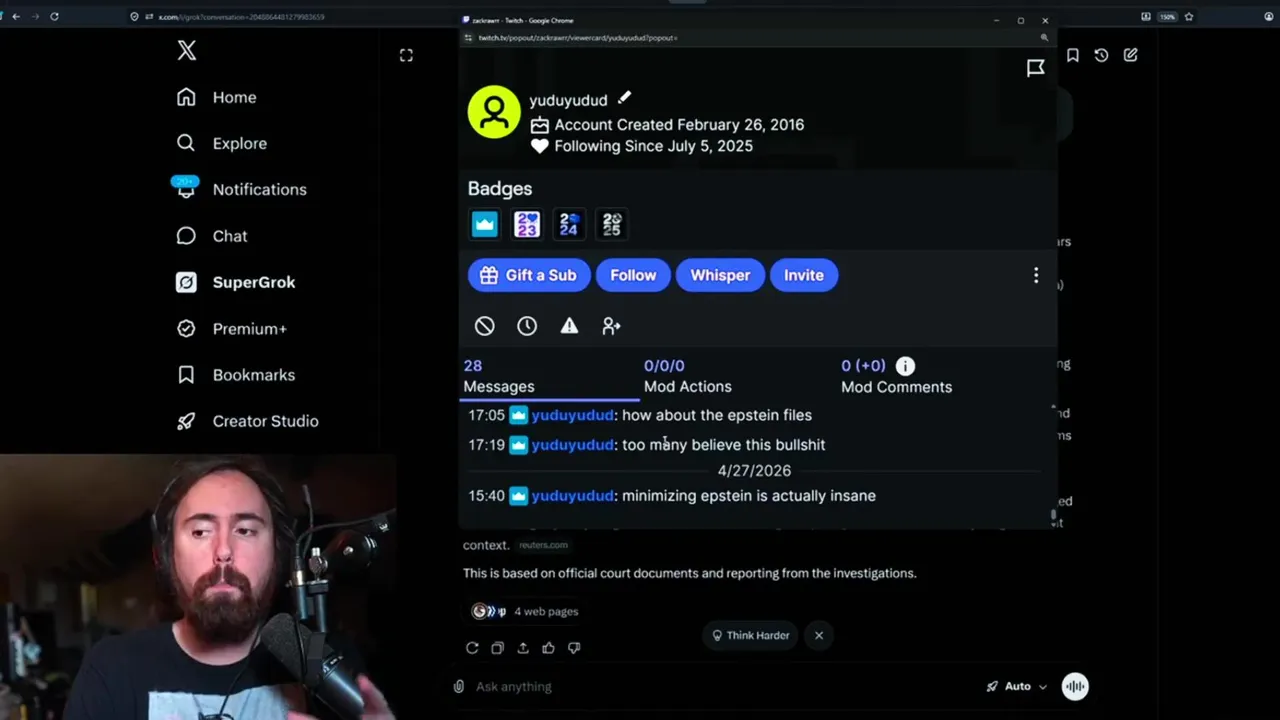Click the 2025 recap badge
Screen dimensions: 1280x720
pos(611,224)
